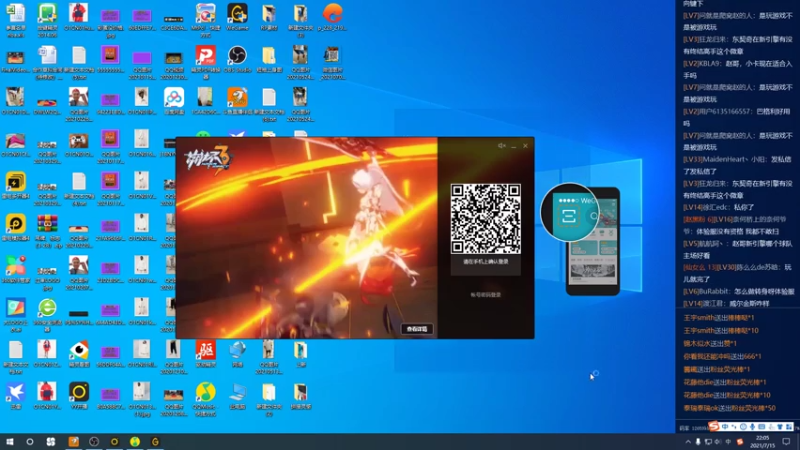The image size is (800, 450).
Task: Open the game controller desktop icon
Action: point(79,146)
